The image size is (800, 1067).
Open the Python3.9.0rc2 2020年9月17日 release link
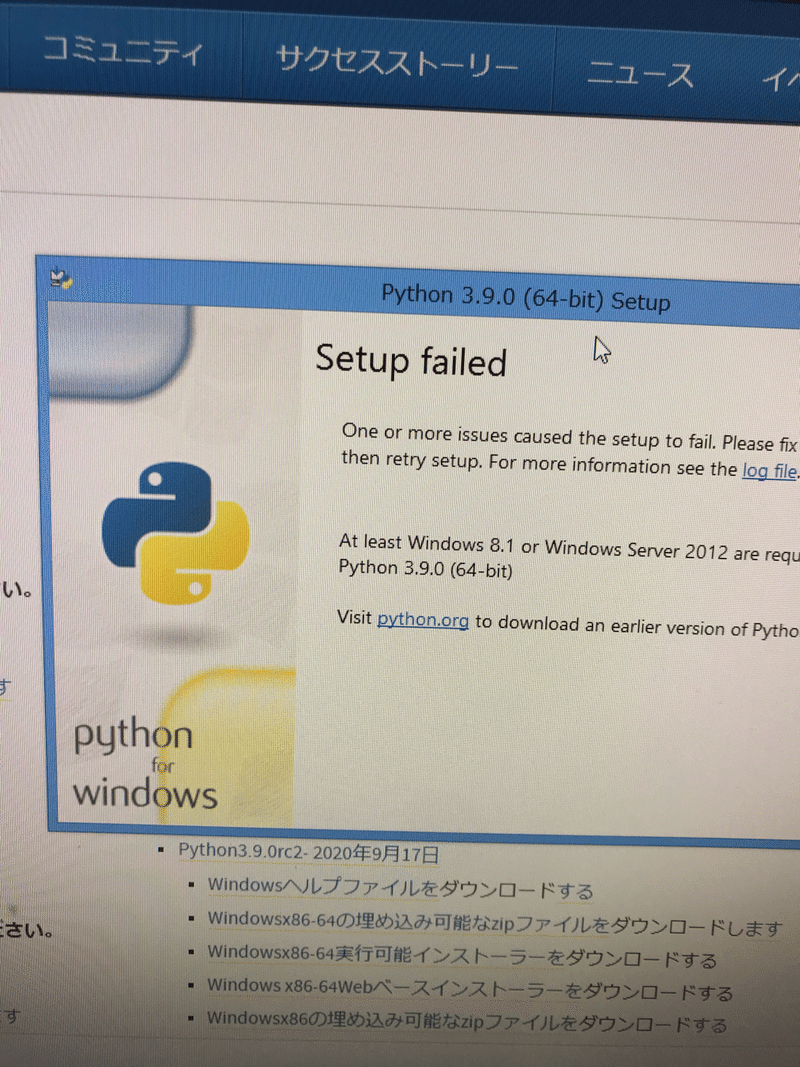[x=309, y=852]
